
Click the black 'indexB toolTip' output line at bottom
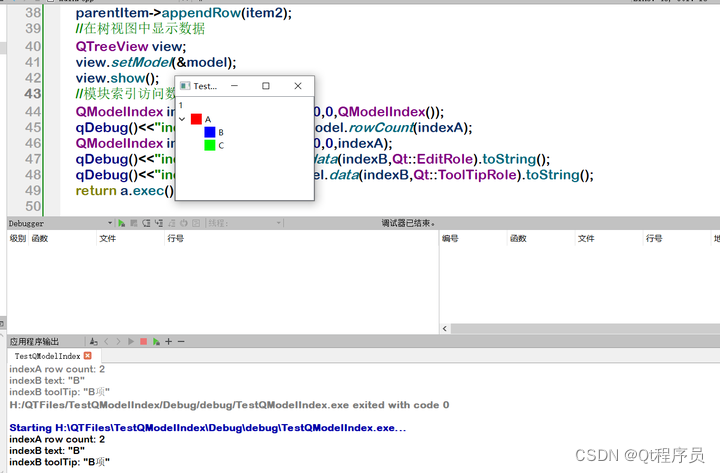59,462
